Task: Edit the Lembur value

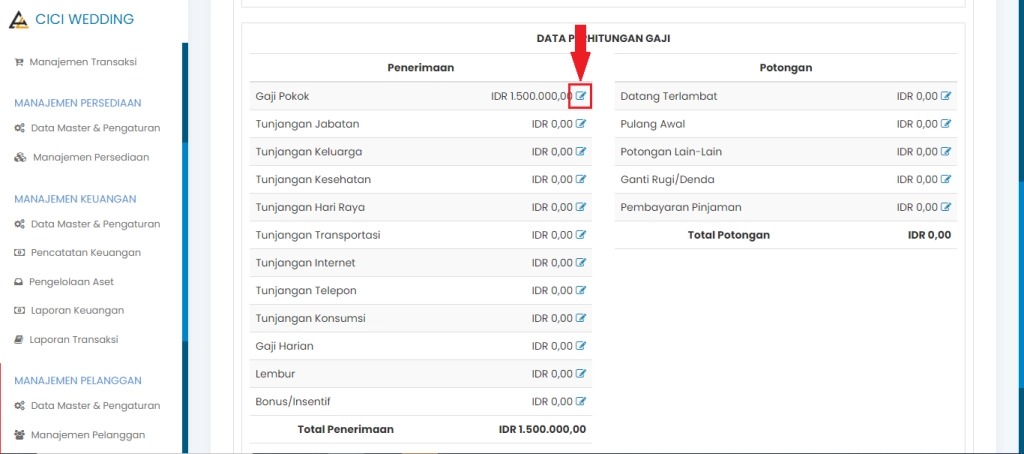Action: point(581,374)
